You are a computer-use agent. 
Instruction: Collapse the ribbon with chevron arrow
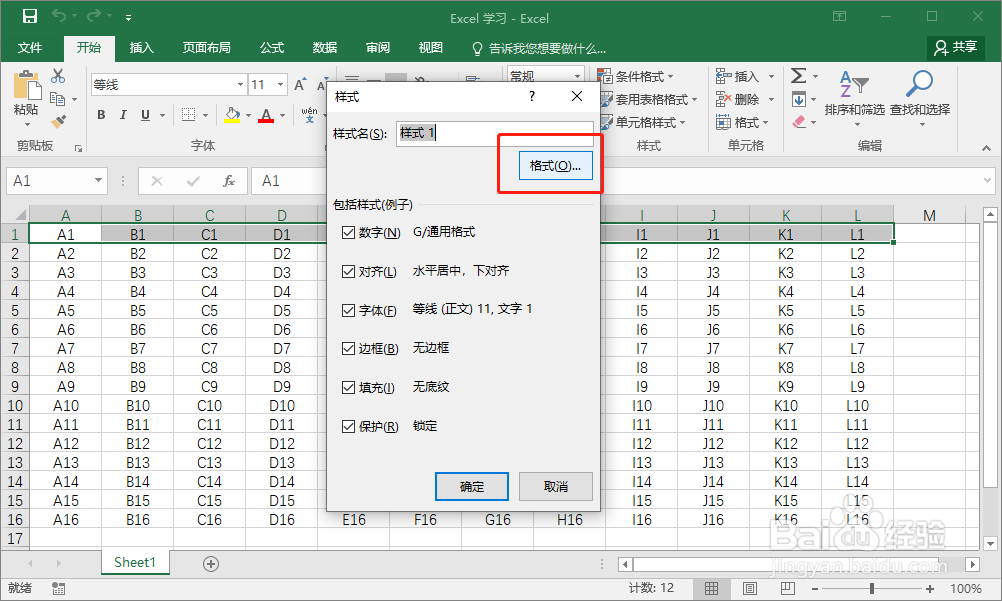(x=987, y=148)
